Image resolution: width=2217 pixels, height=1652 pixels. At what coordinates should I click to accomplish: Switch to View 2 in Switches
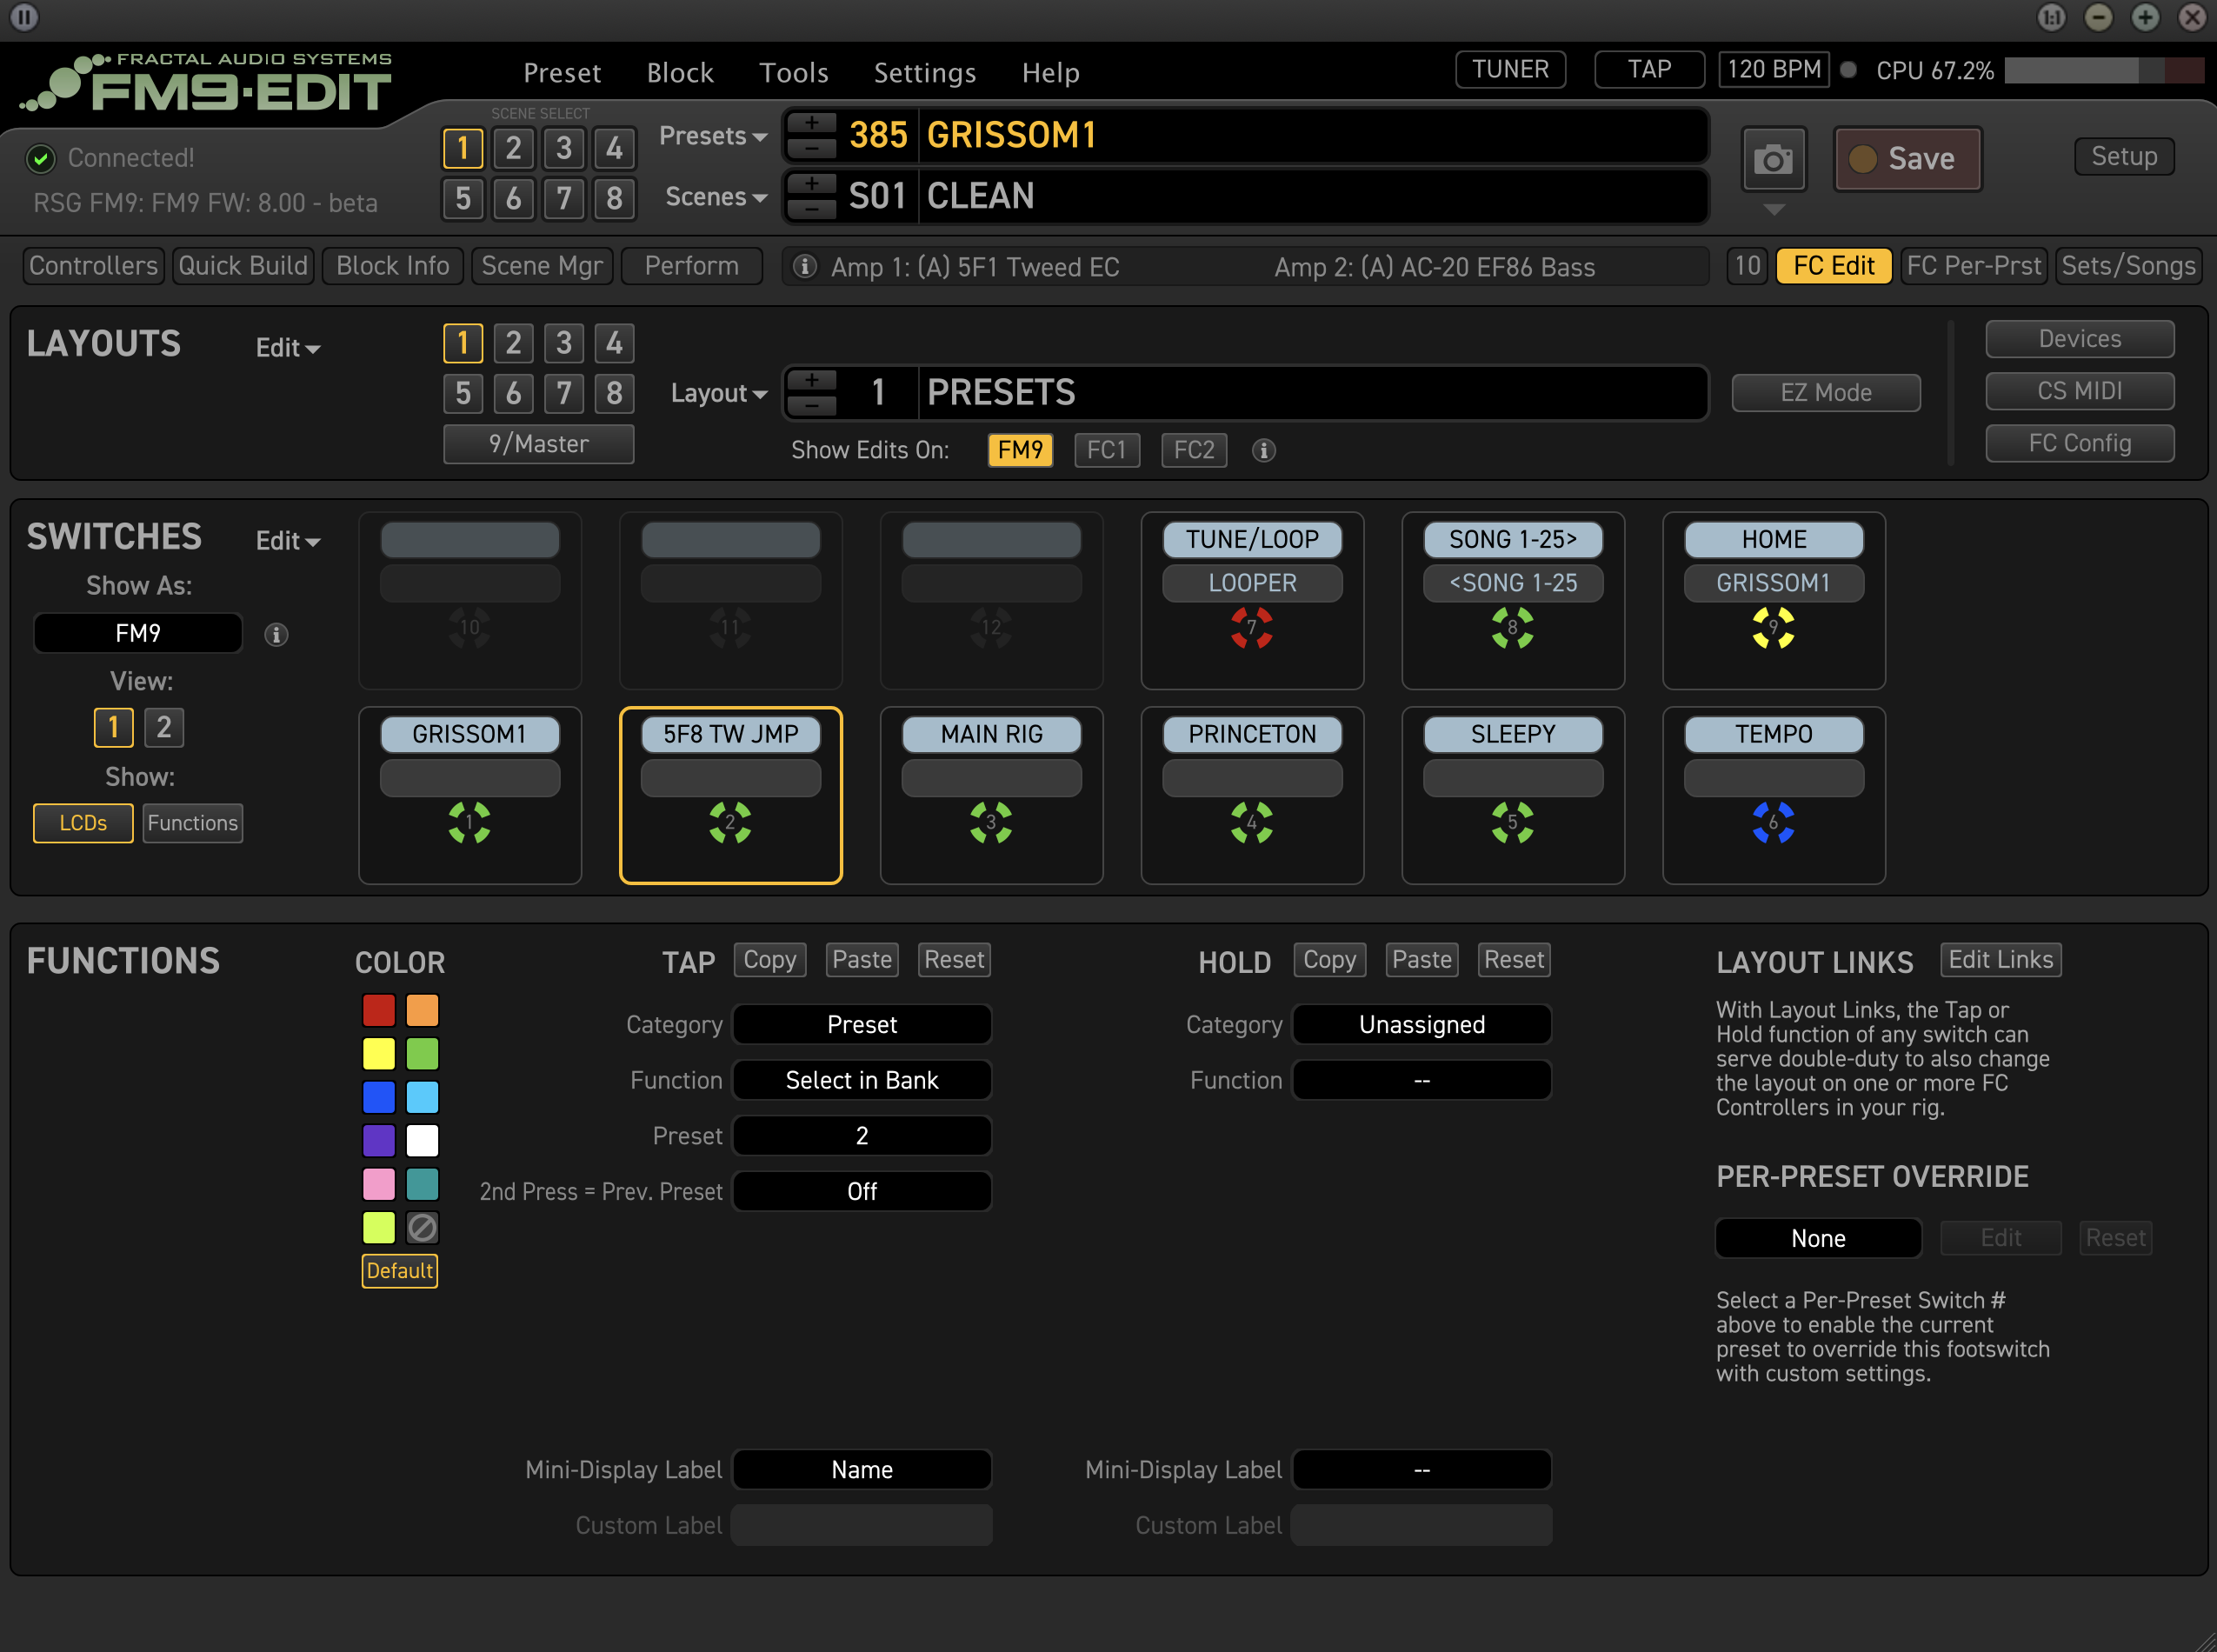click(164, 727)
